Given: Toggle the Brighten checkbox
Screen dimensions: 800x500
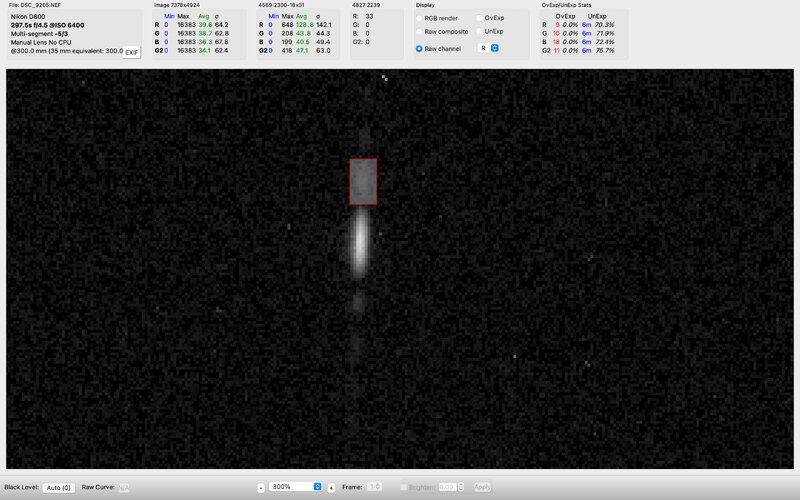Looking at the screenshot, I should coord(404,487).
